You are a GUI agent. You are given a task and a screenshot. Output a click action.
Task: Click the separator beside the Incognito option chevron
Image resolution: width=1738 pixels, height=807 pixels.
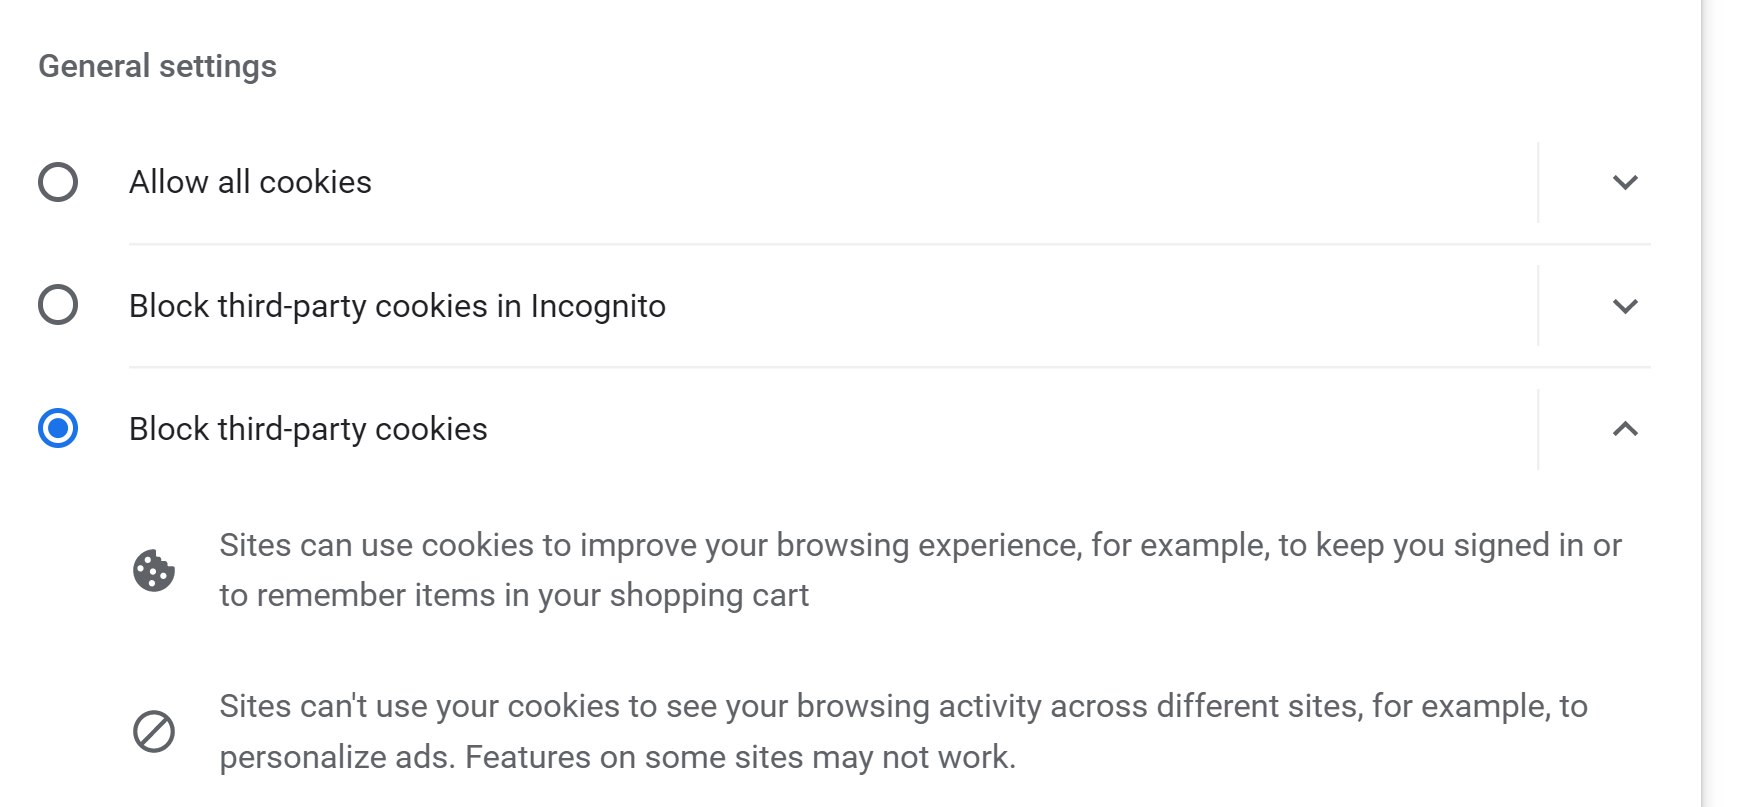point(1538,306)
